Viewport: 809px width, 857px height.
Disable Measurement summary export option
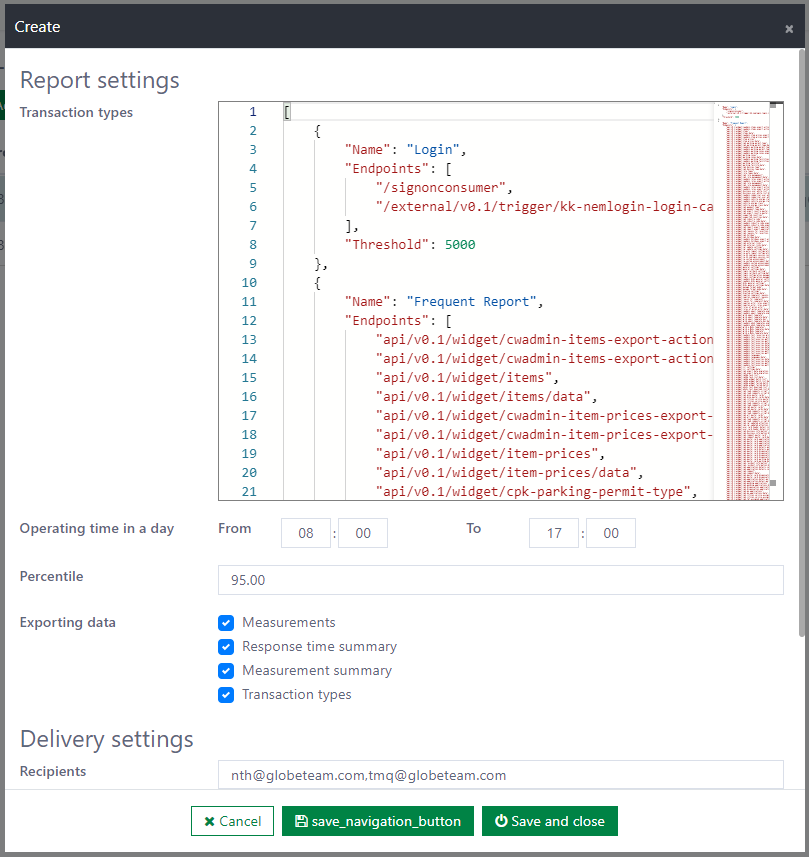pyautogui.click(x=226, y=671)
